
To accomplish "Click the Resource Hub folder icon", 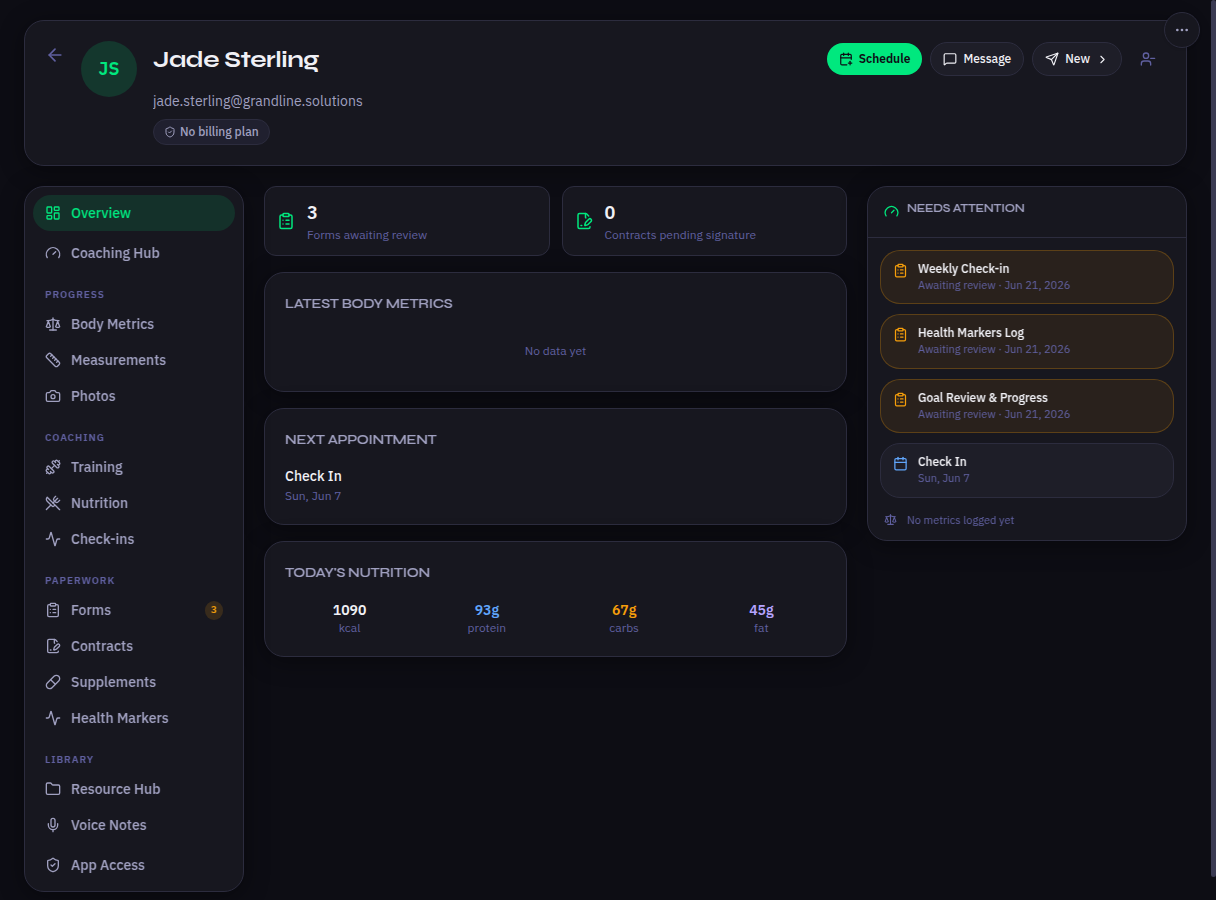I will [53, 789].
